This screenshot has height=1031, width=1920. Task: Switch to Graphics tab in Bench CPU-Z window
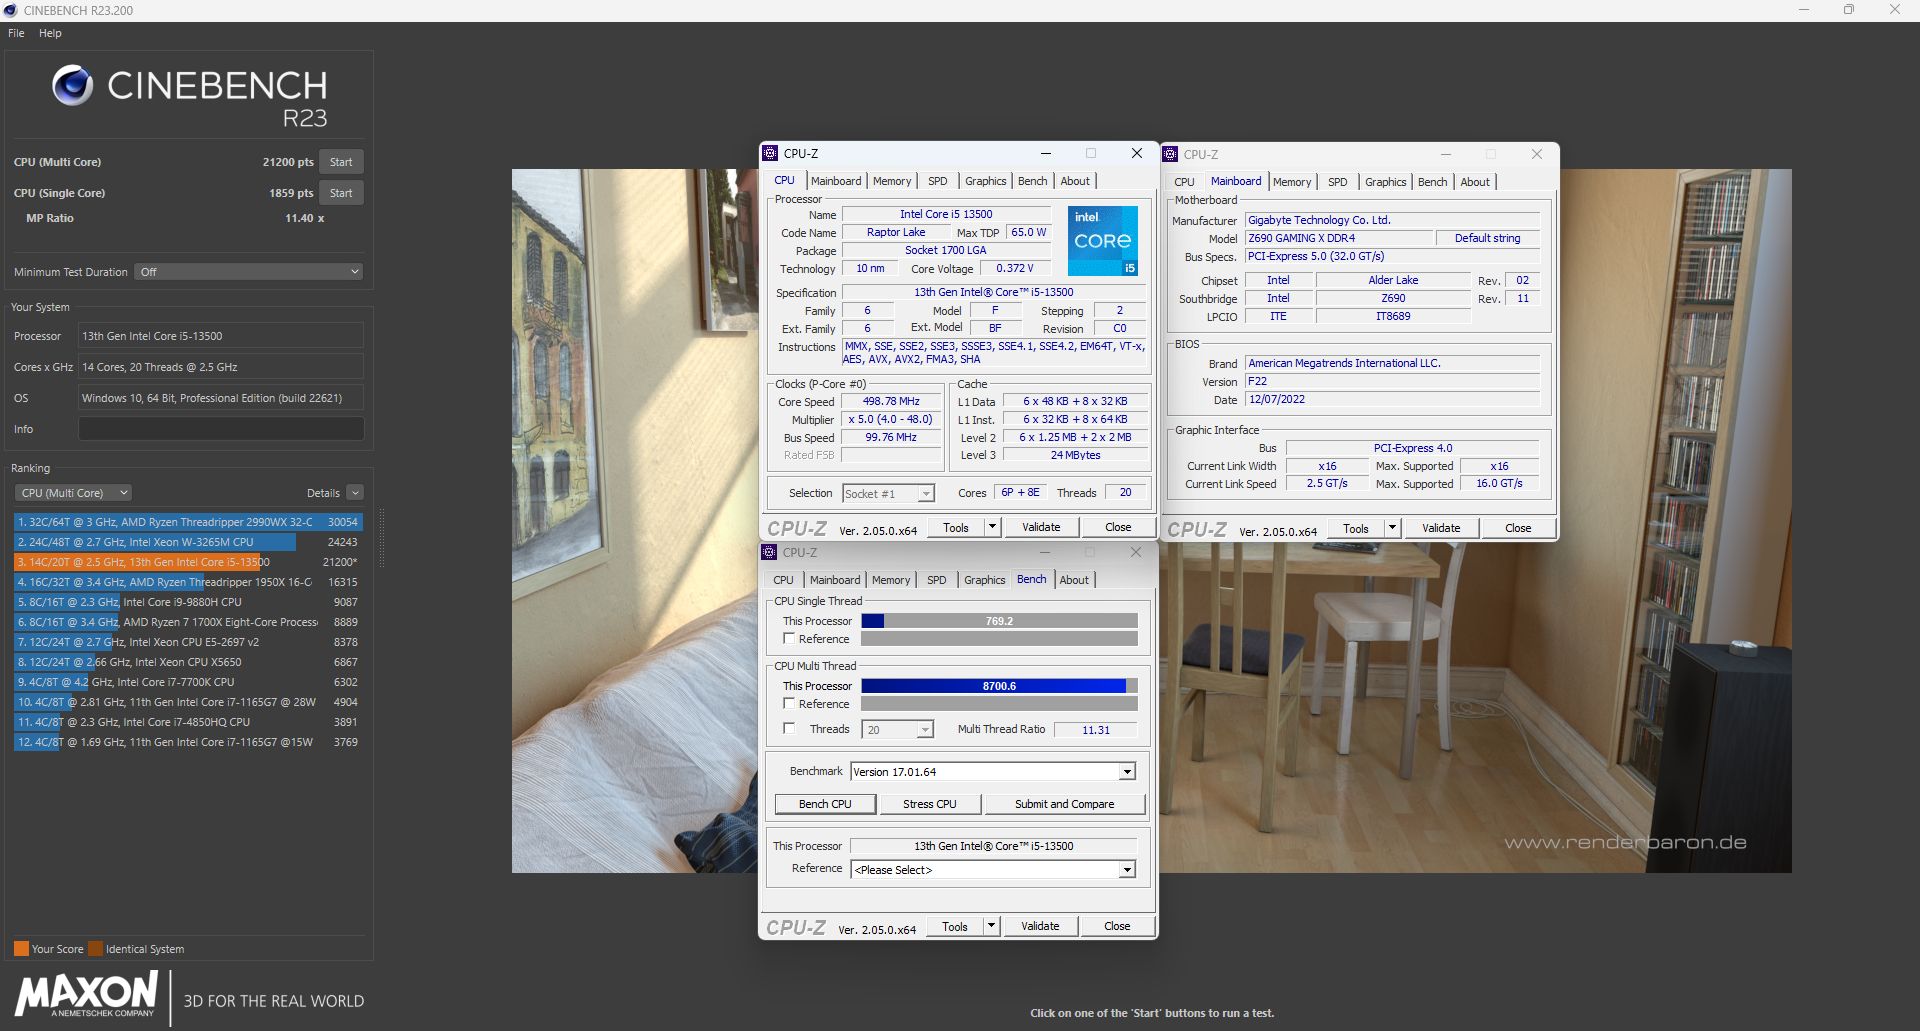[x=985, y=580]
